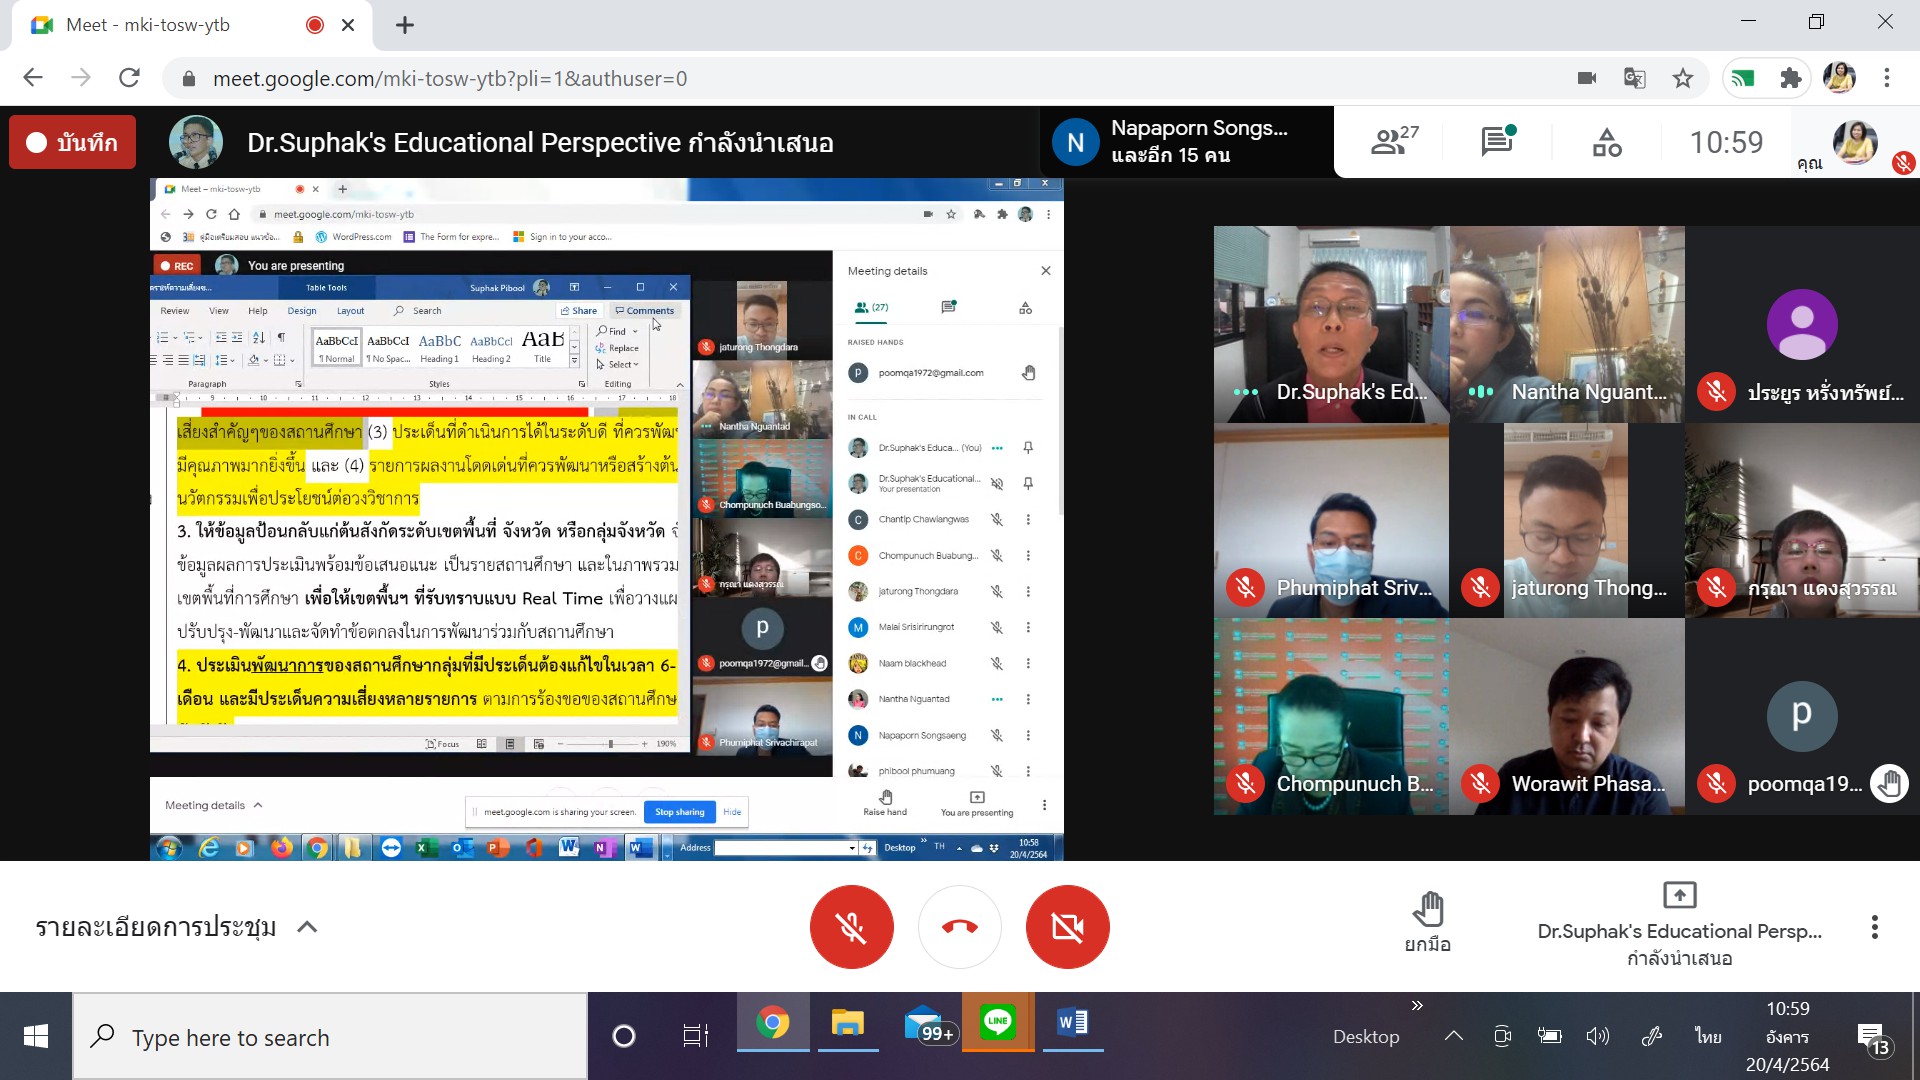Hang up the call
This screenshot has width=1920, height=1080.
959,927
